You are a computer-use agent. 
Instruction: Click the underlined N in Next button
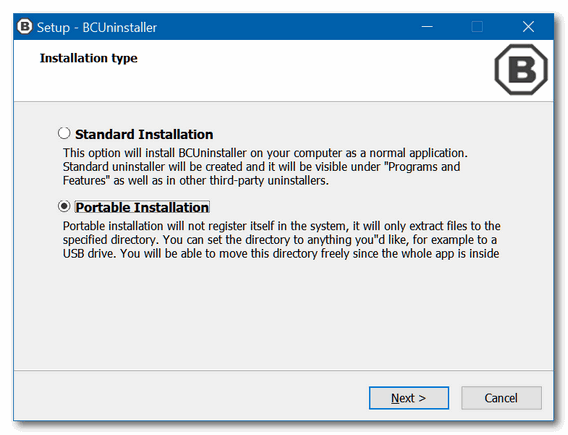[395, 398]
